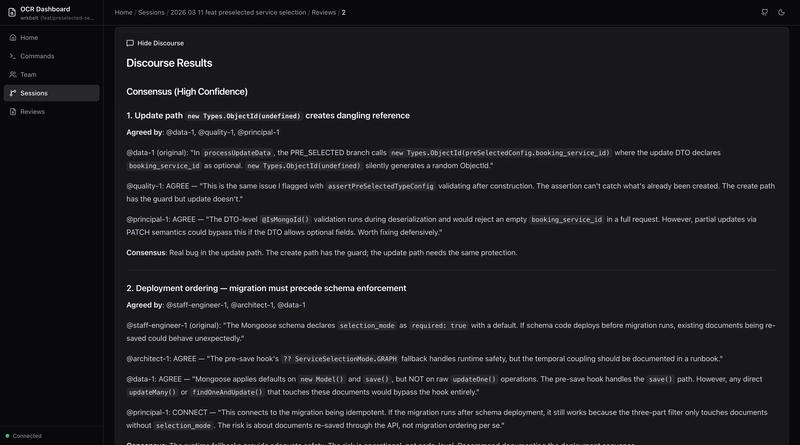Image resolution: width=800 pixels, height=445 pixels.
Task: Click the Sessions branch icon
Action: pos(12,93)
